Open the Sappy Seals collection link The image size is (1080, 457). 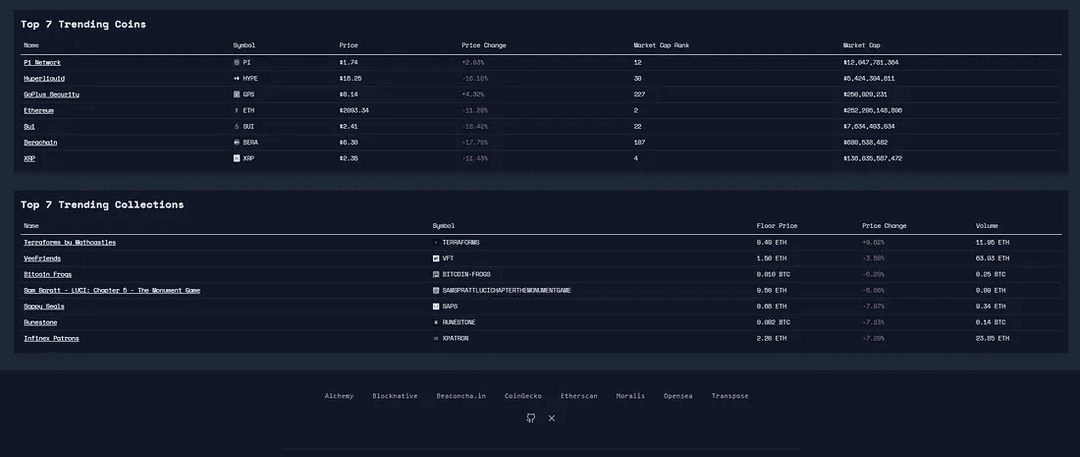44,306
